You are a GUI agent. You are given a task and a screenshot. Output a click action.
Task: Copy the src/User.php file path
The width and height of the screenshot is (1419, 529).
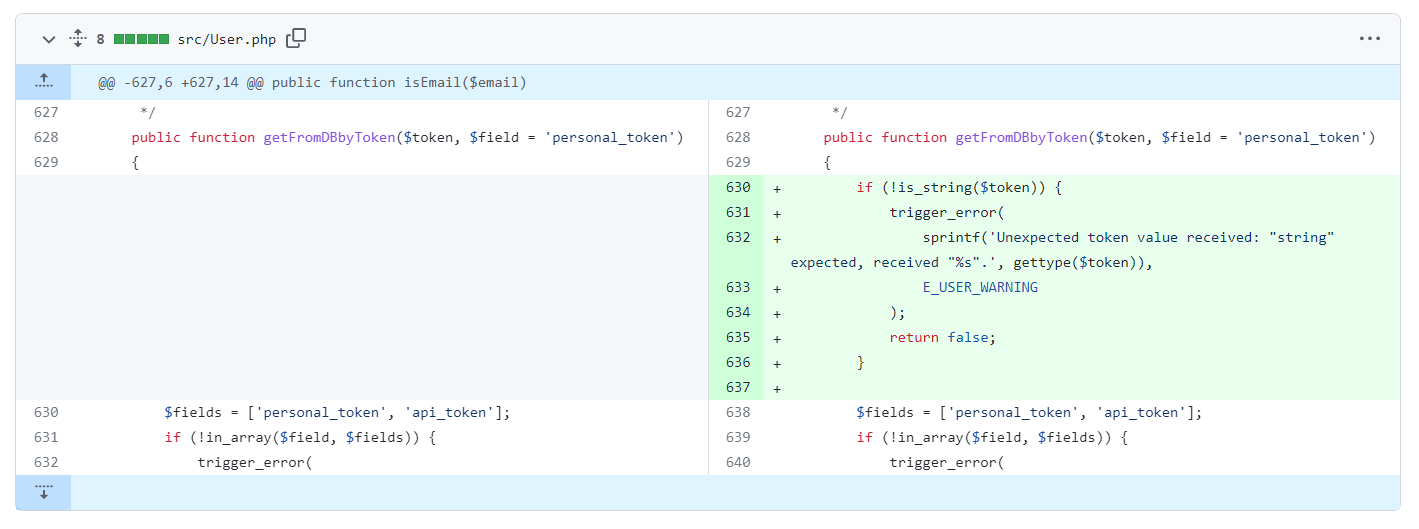point(296,39)
